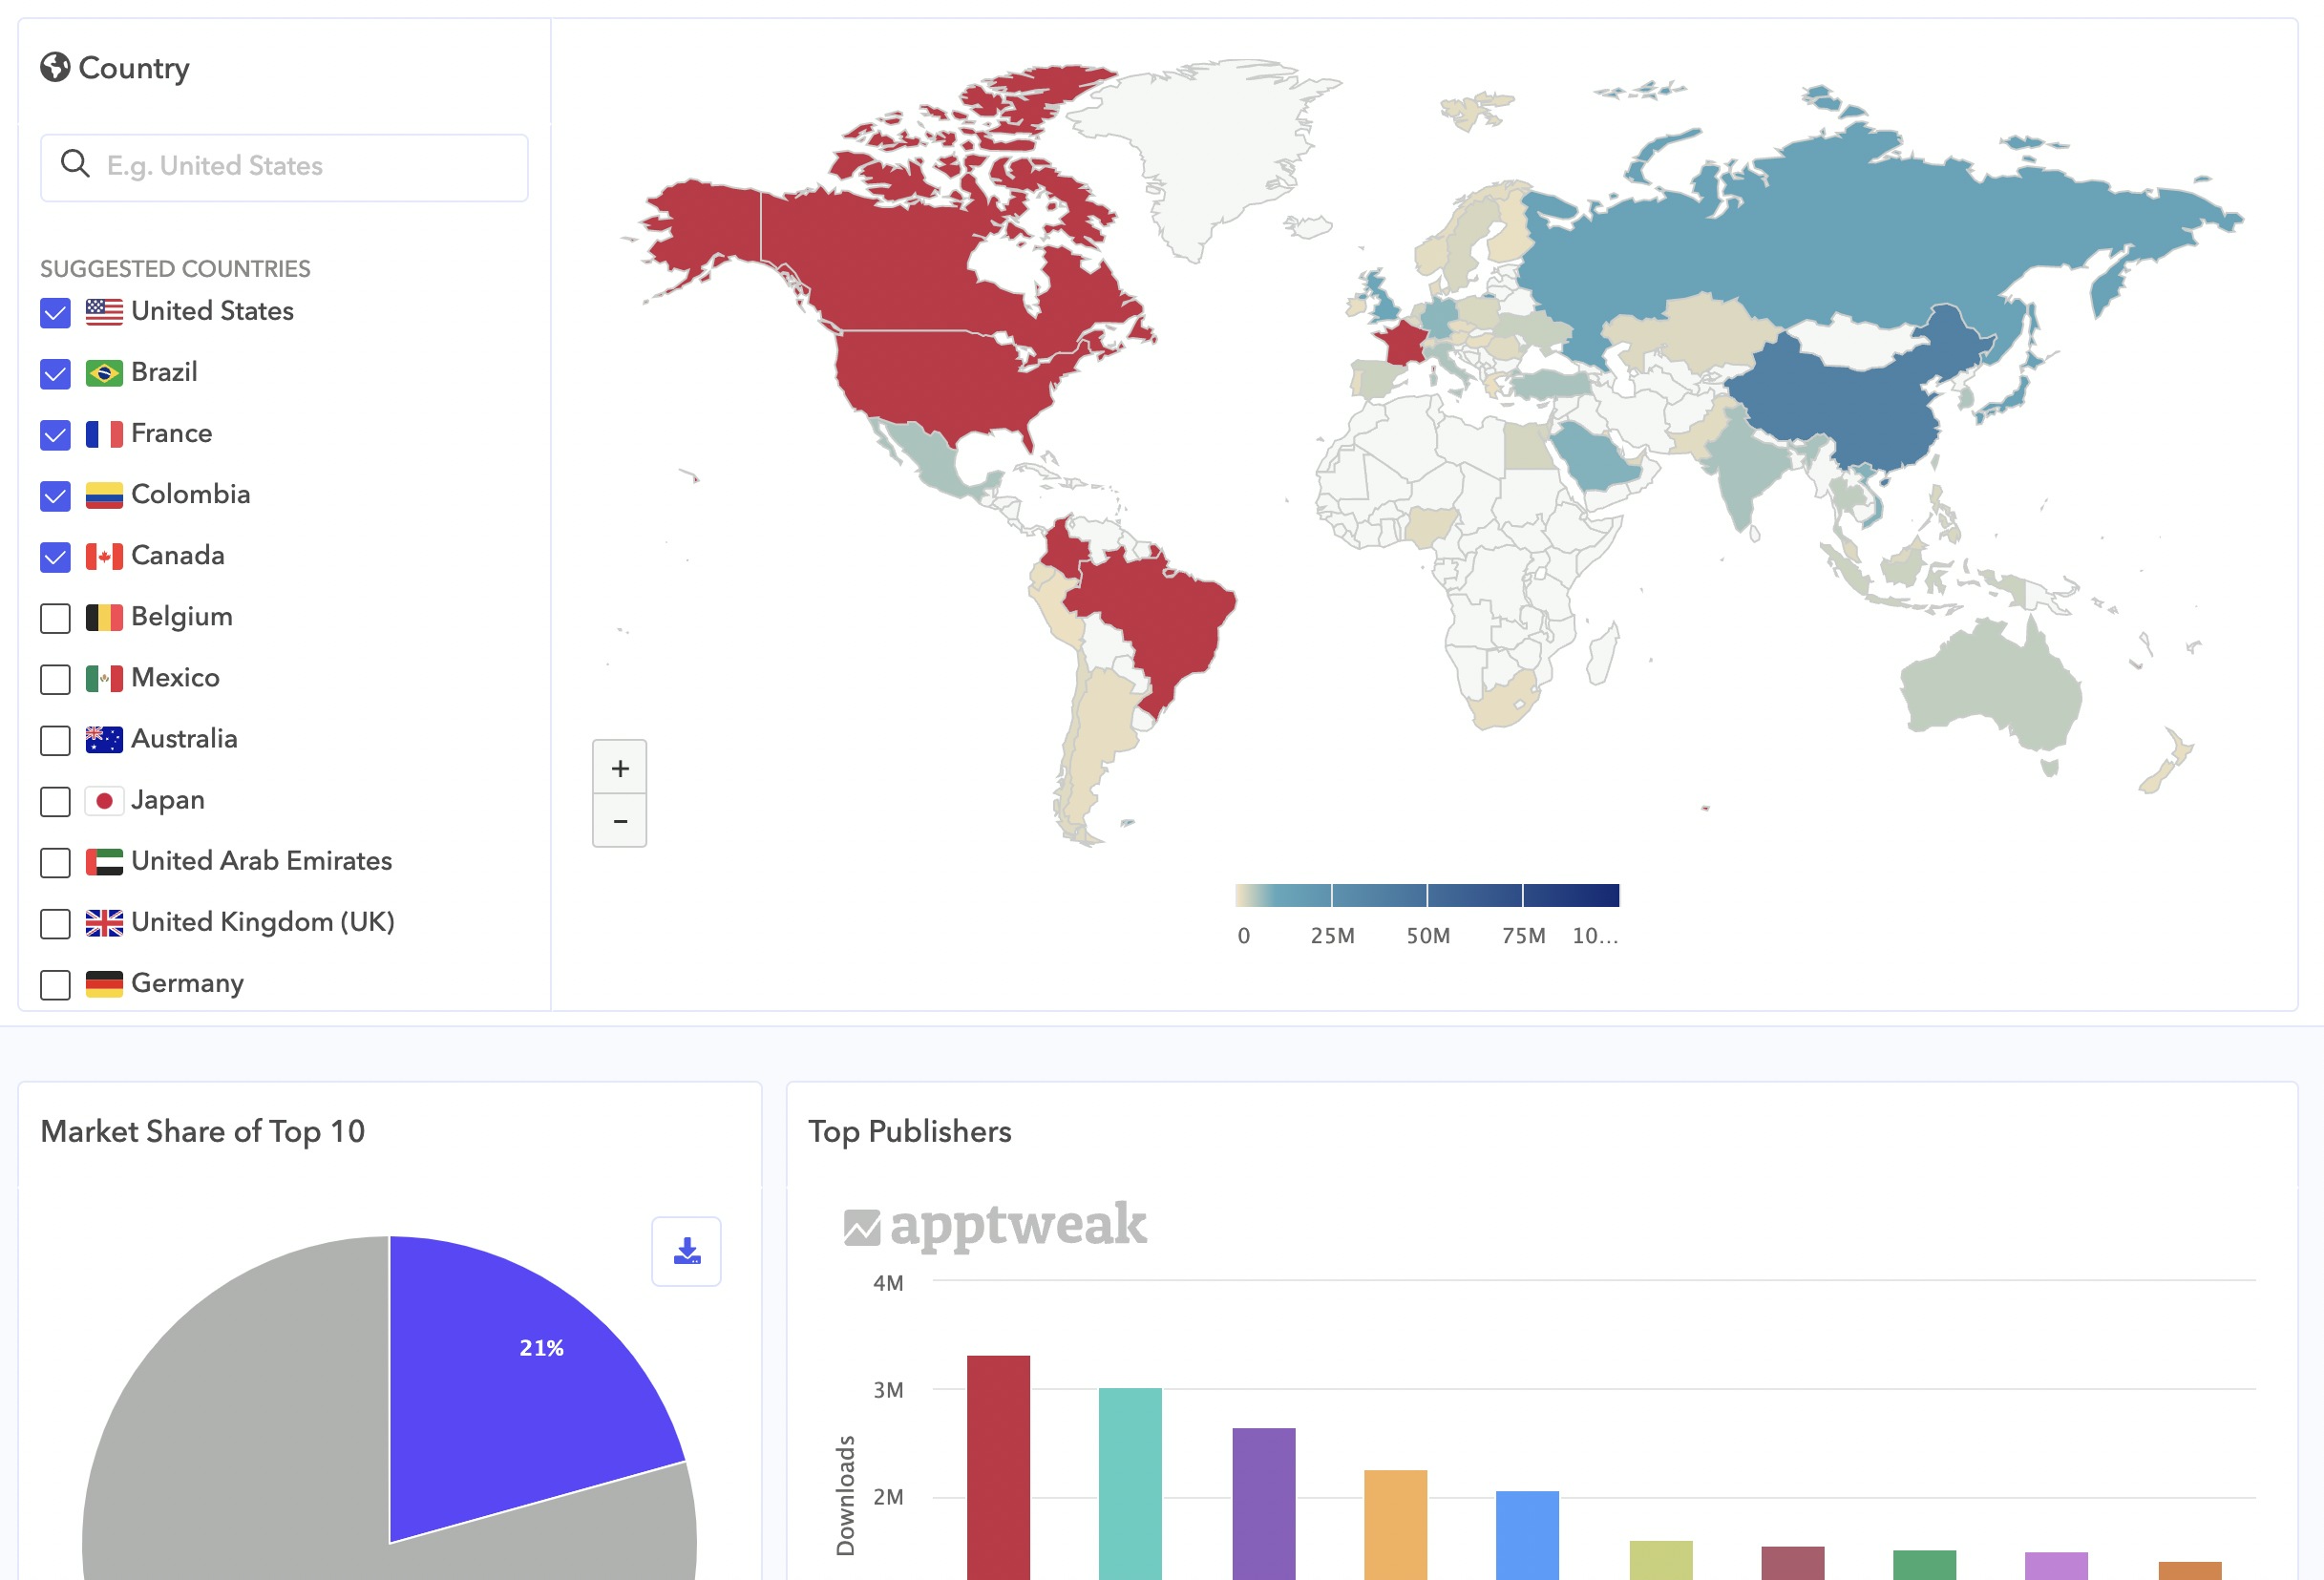Screen dimensions: 2324x1580
Task: Click the United Kingdom (UK) label
Action: tap(262, 922)
